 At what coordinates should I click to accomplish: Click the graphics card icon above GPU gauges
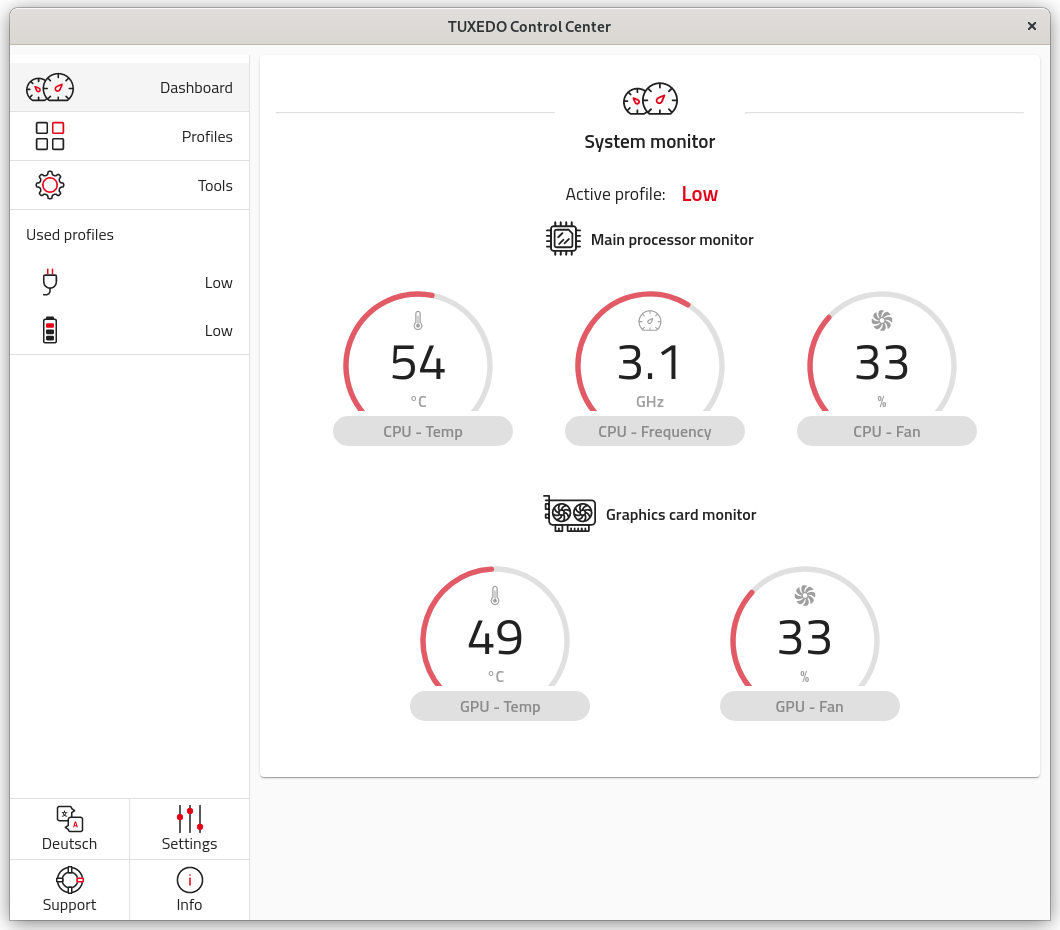(569, 514)
